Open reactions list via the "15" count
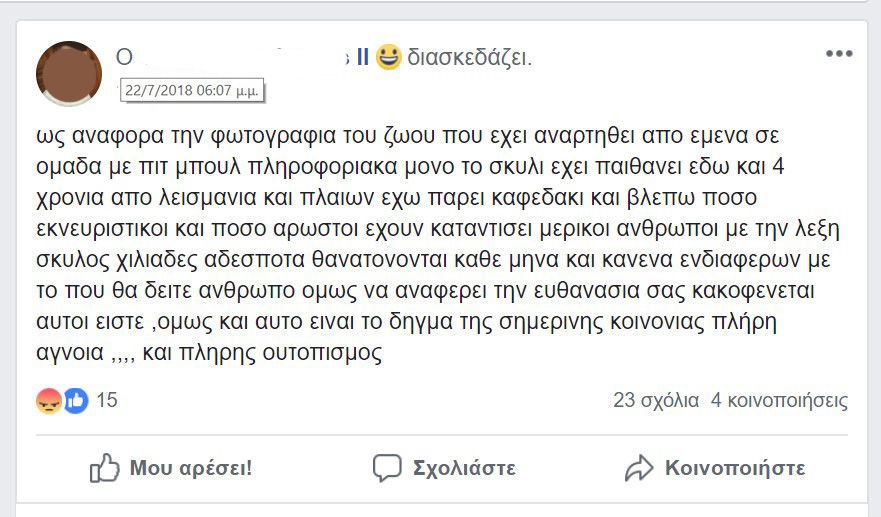The width and height of the screenshot is (881, 517). click(x=107, y=401)
